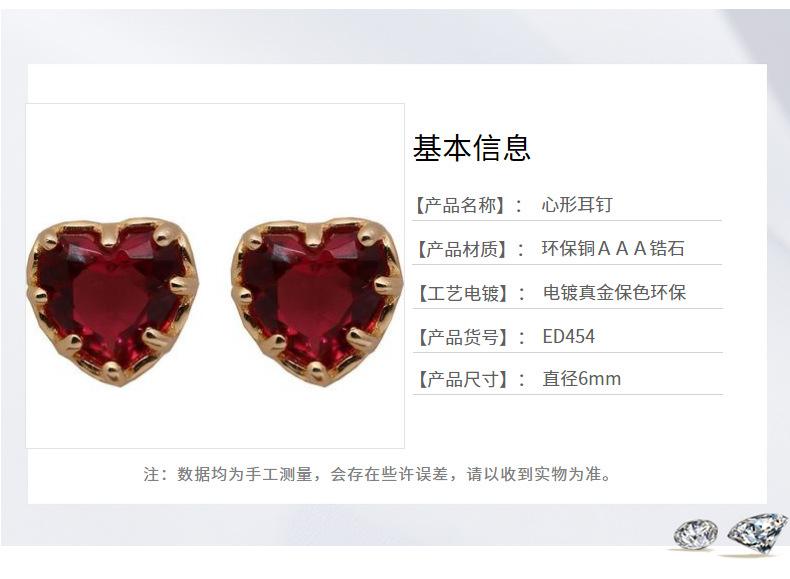
Task: Click the ED454 product number
Action: click(x=568, y=336)
